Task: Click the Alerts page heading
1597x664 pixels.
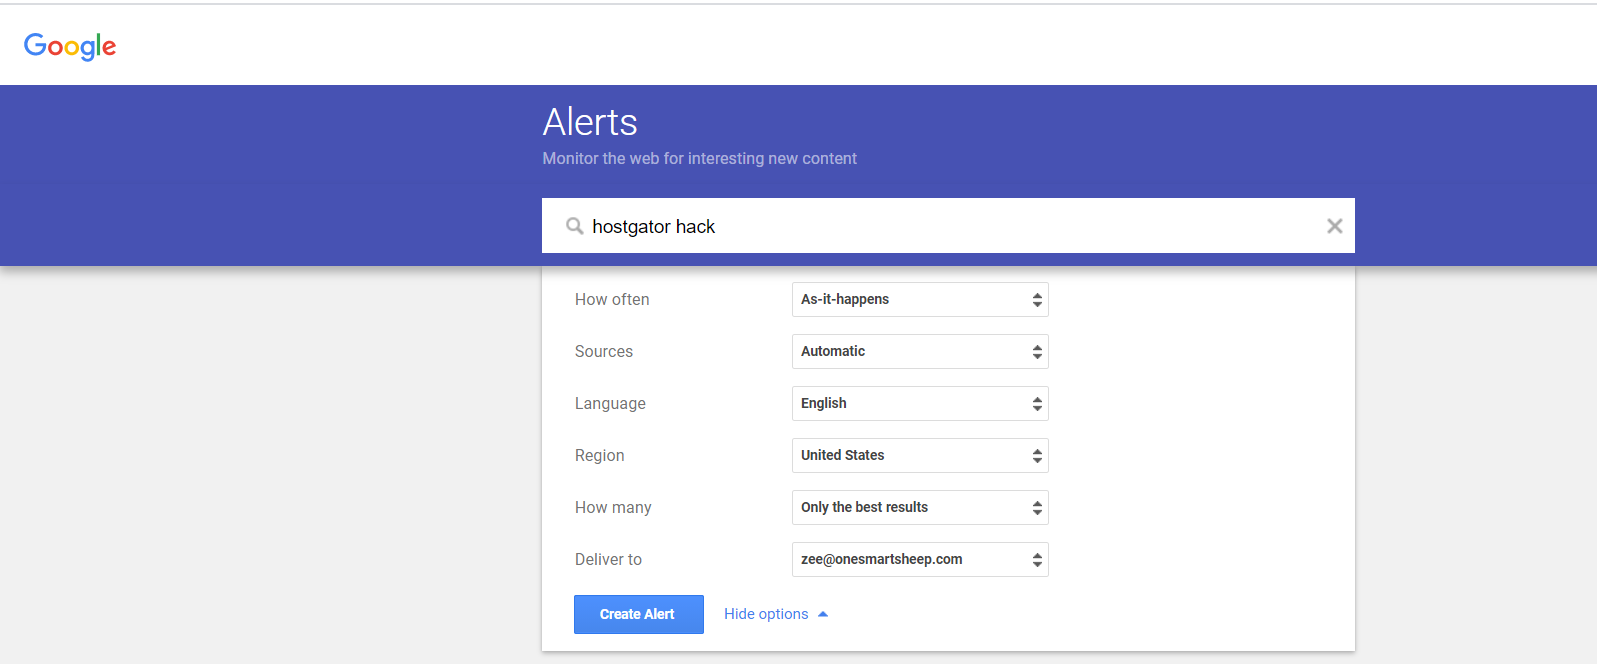Action: 590,122
